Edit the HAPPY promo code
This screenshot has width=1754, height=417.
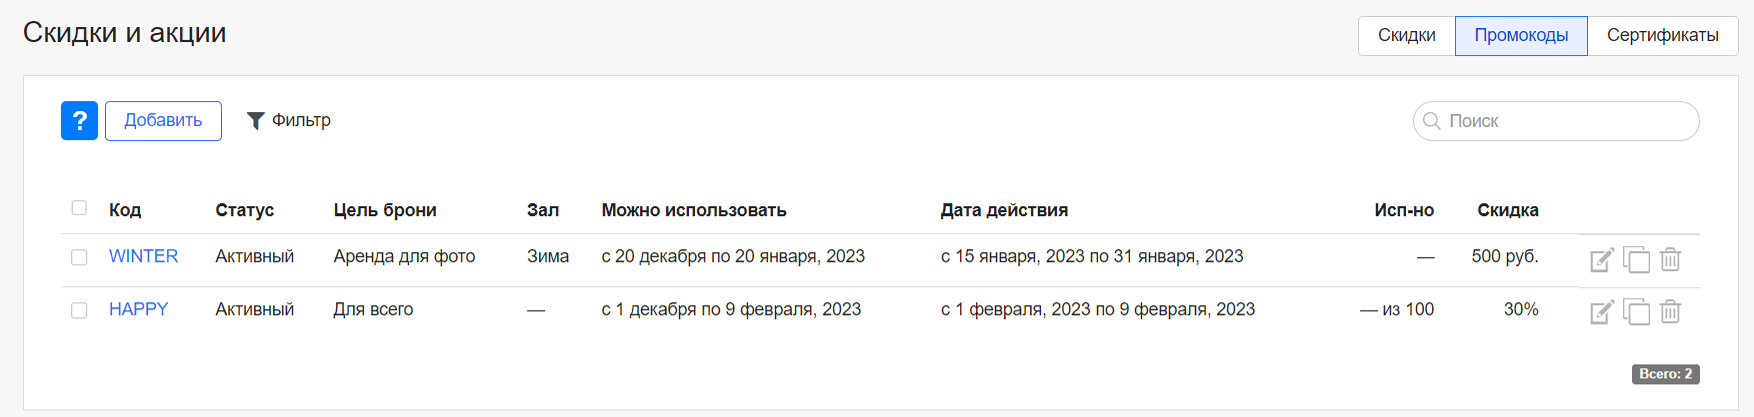[1602, 312]
